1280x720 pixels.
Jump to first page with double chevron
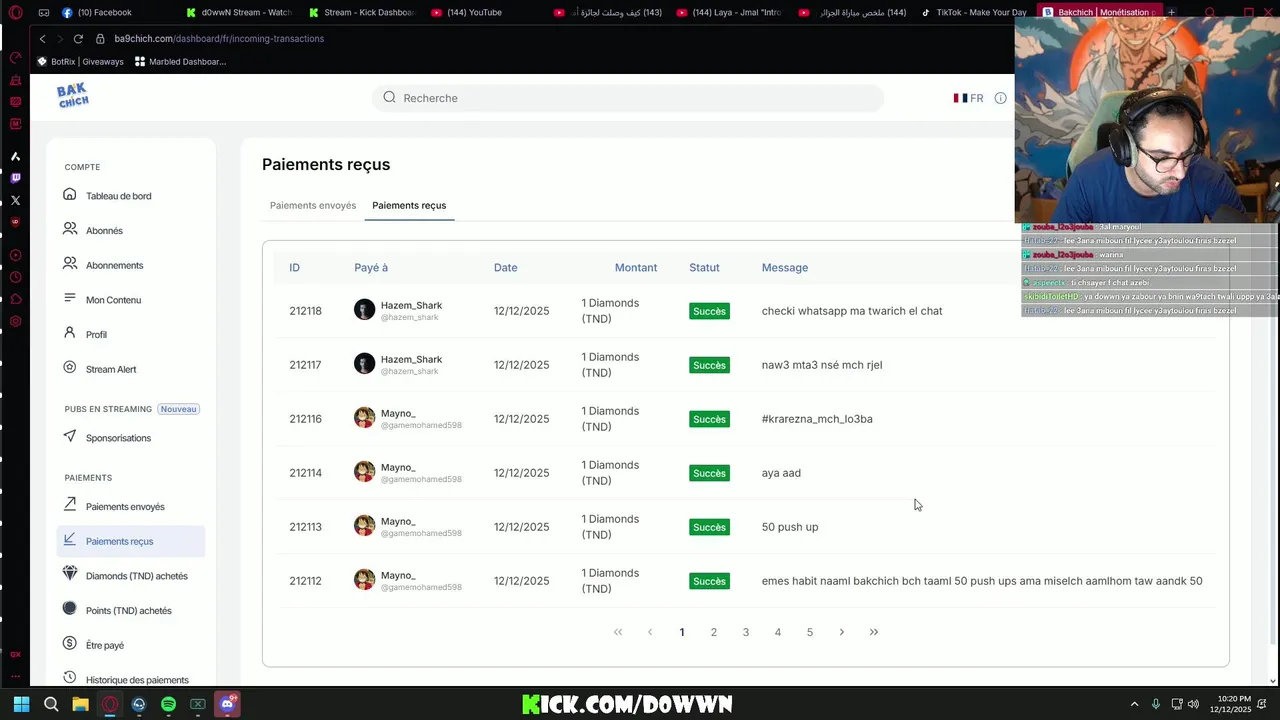tap(618, 632)
